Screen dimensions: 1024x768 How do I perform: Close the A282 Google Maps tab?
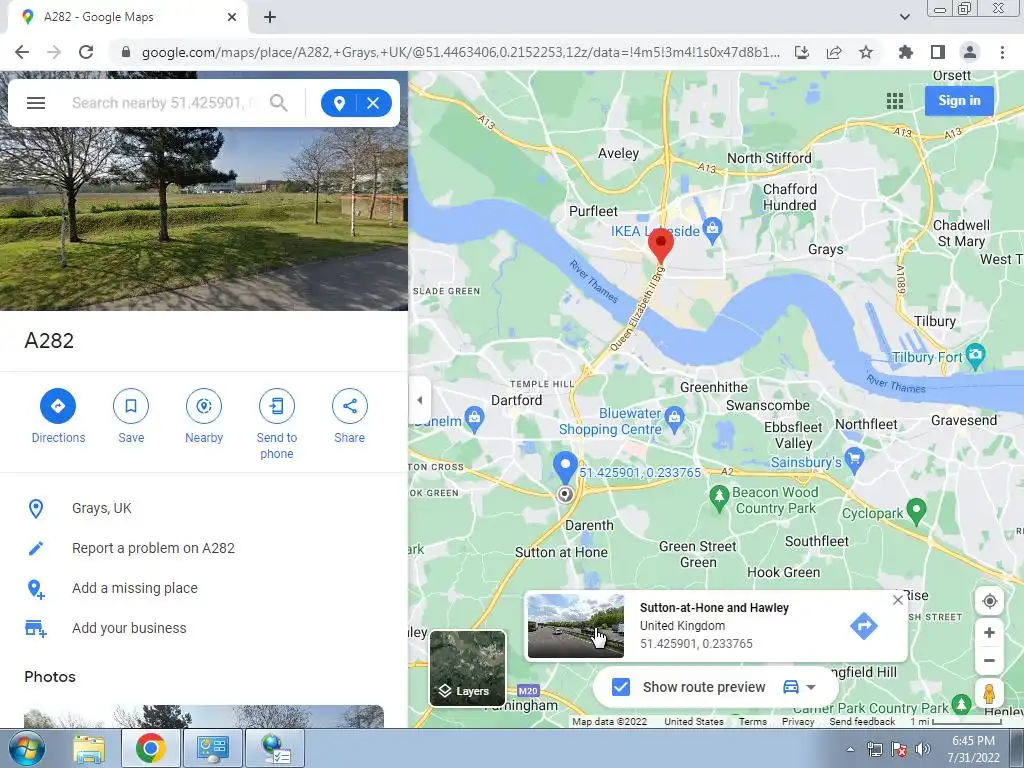coord(232,18)
